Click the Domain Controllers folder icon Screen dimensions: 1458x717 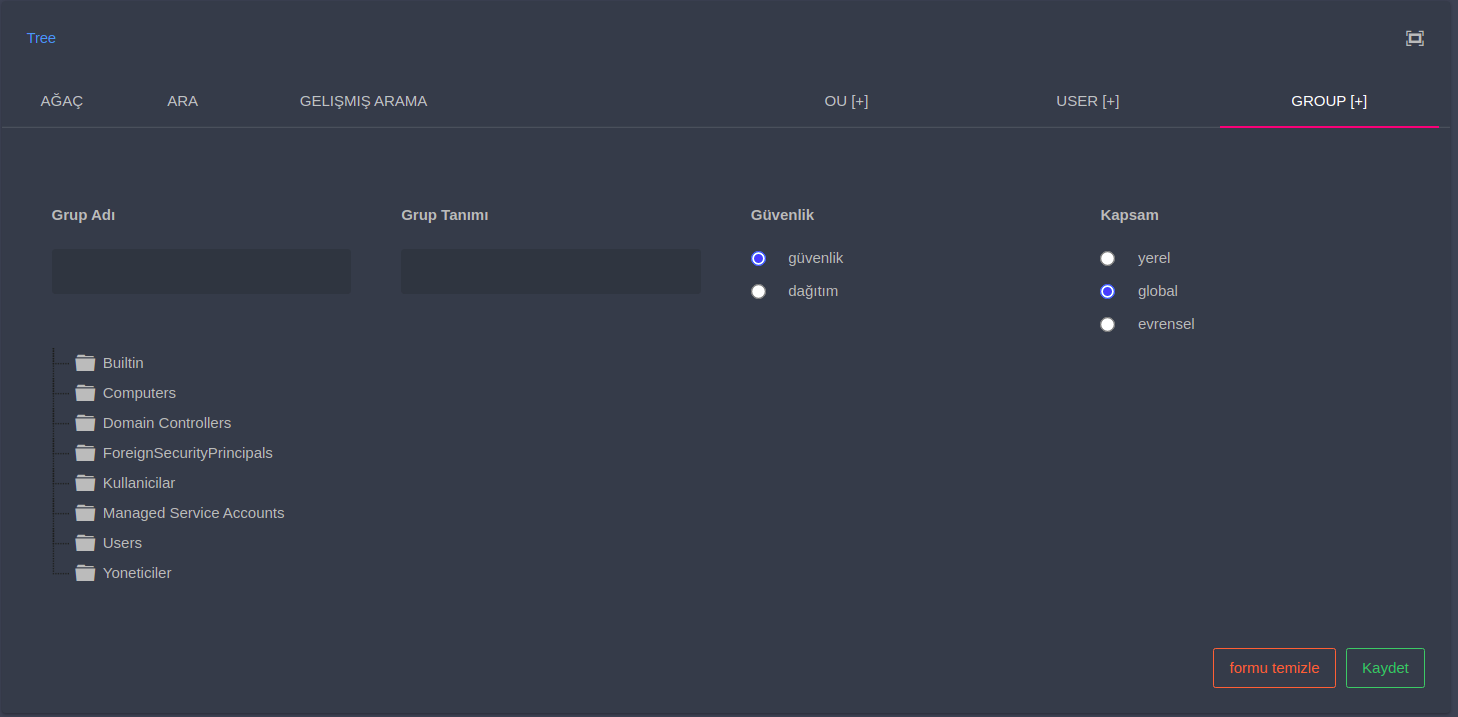point(85,423)
